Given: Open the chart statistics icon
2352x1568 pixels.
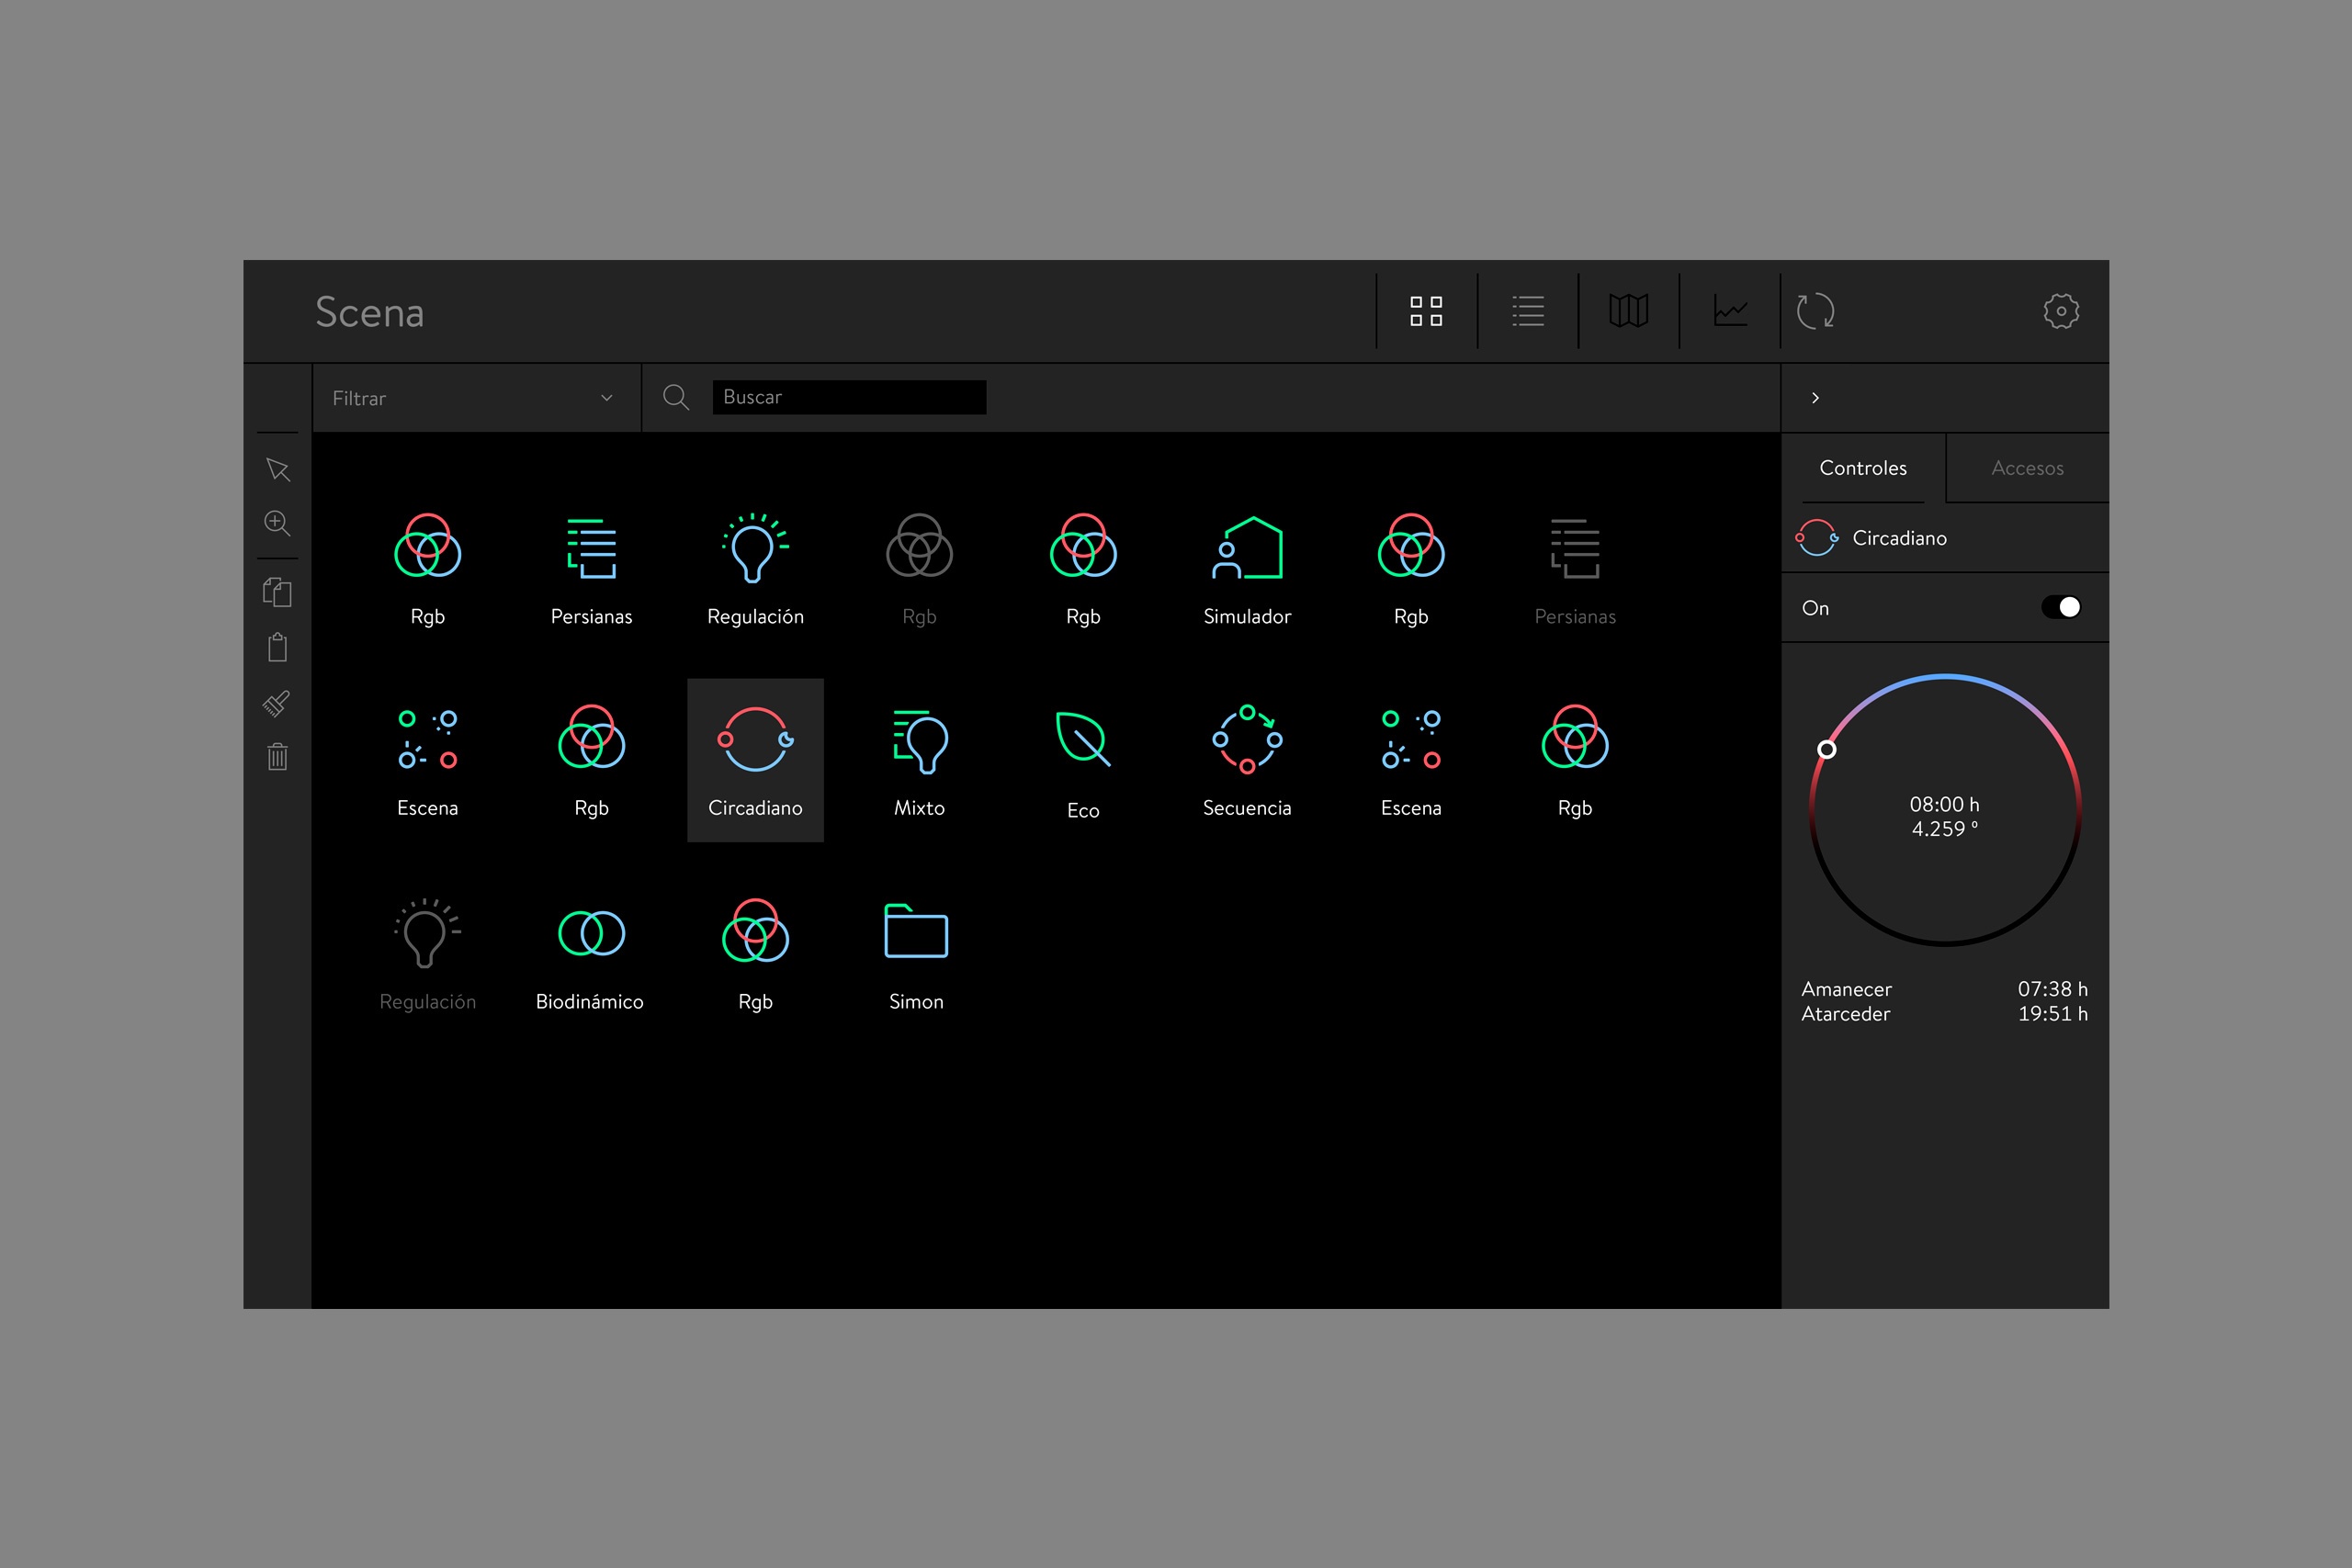Looking at the screenshot, I should point(1730,311).
